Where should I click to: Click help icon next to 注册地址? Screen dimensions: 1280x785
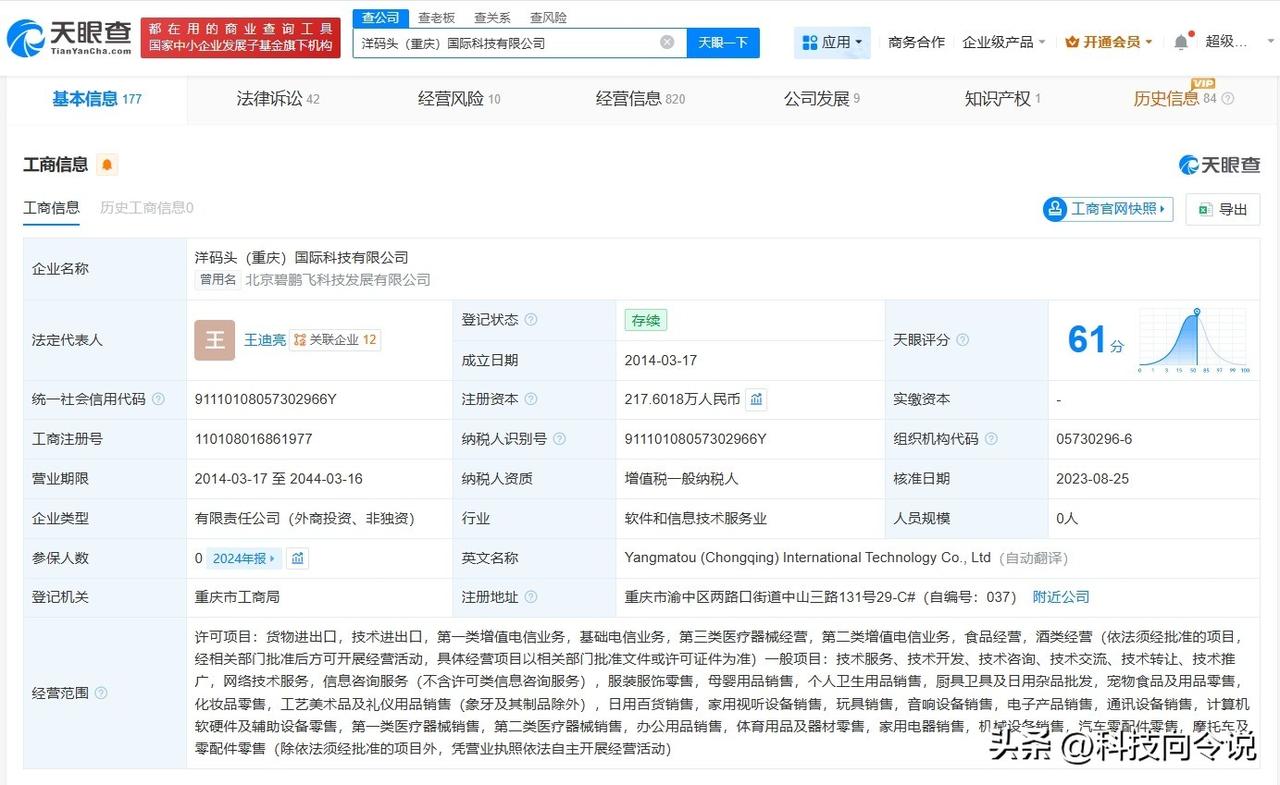click(531, 597)
